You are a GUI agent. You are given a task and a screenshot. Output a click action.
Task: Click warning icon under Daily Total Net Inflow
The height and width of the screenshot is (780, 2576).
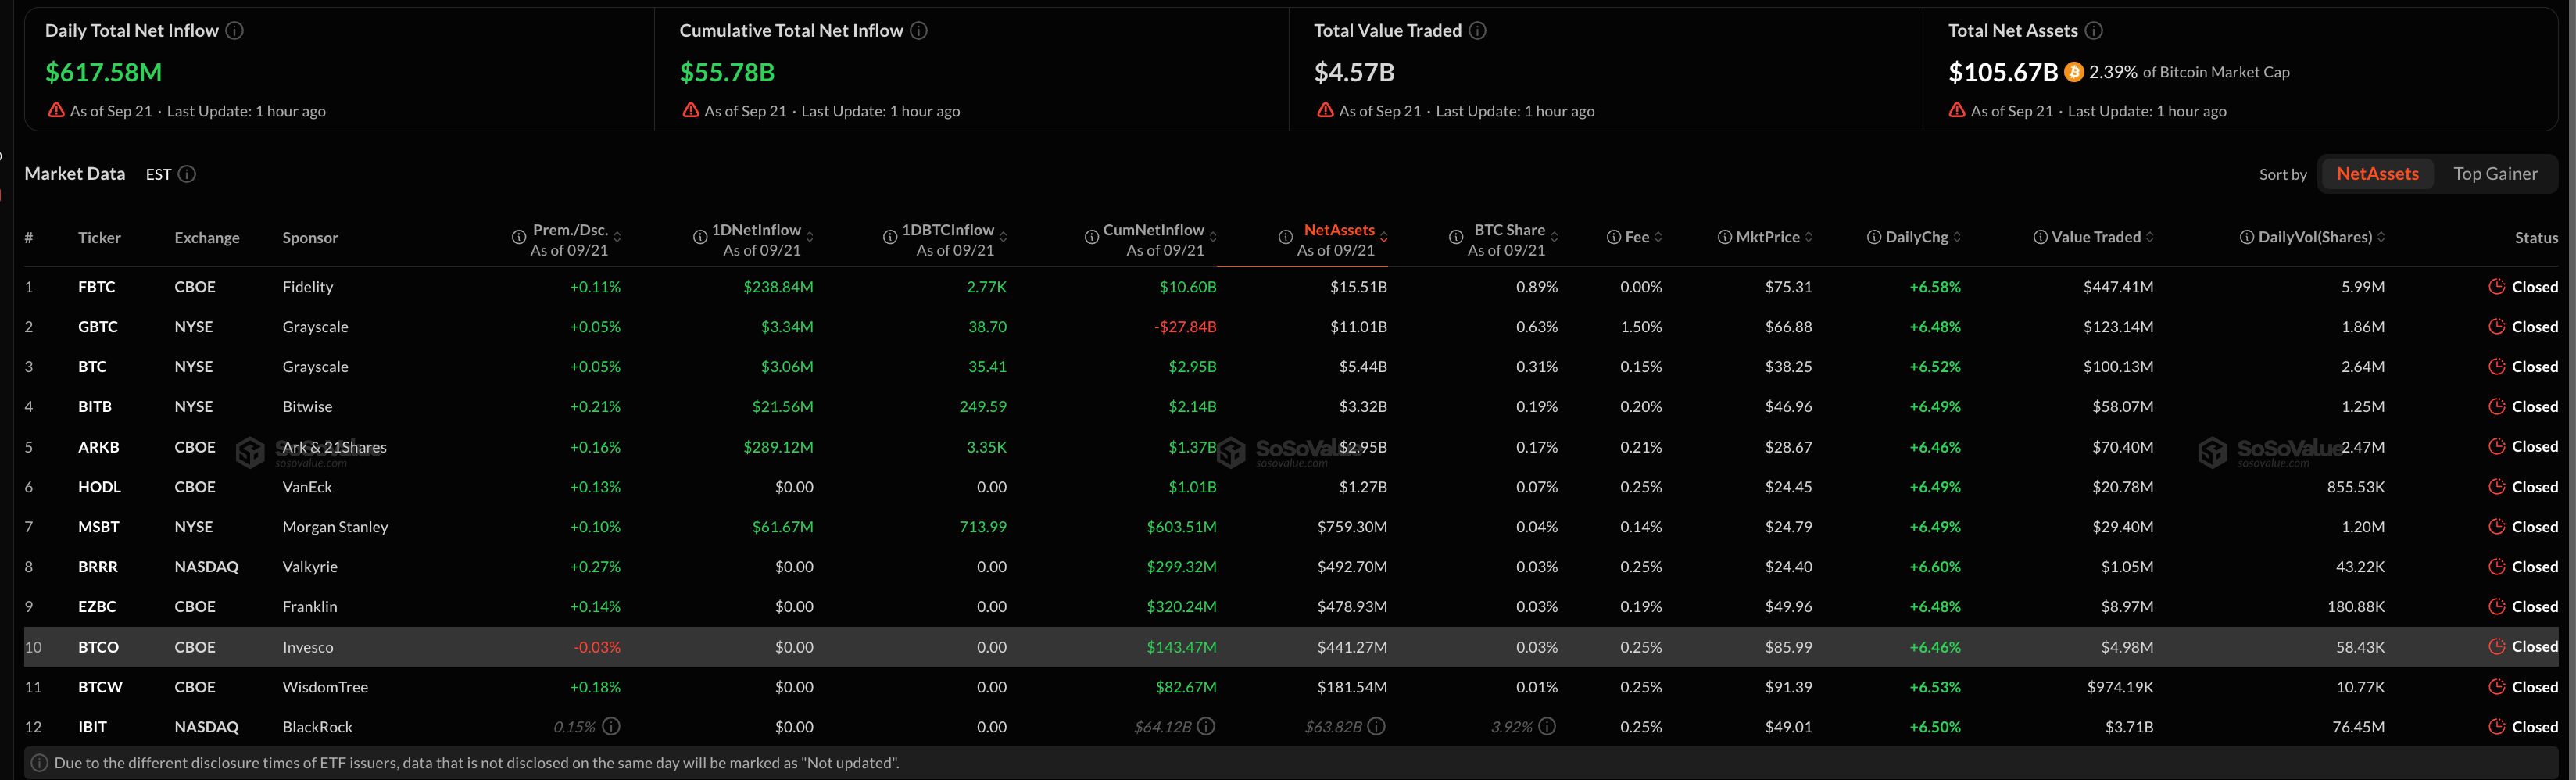(x=56, y=110)
